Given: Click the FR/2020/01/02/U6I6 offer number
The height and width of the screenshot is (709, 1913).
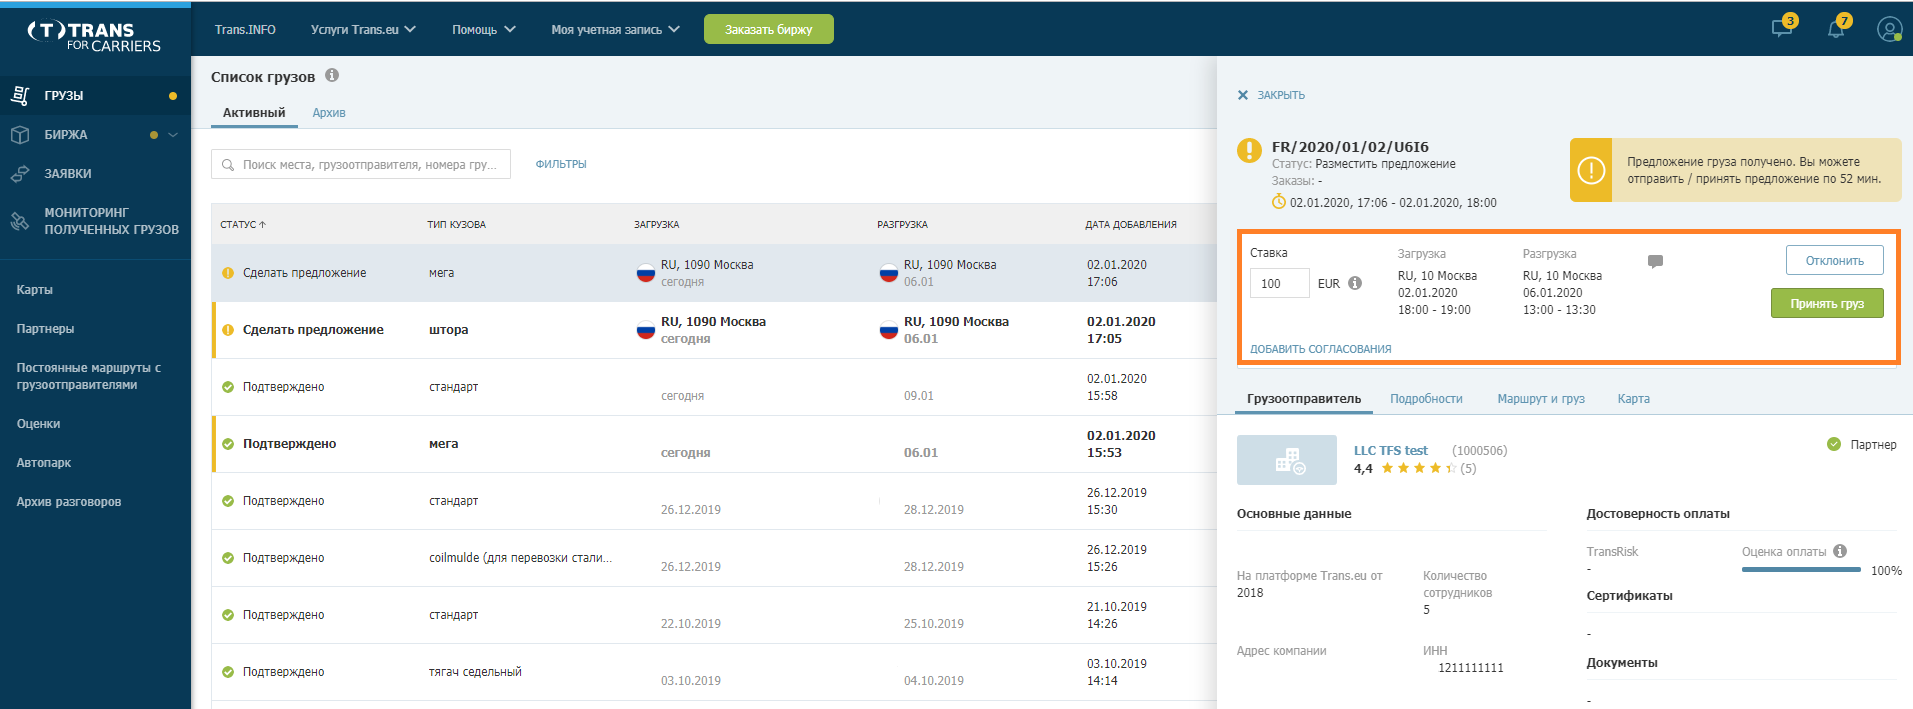Looking at the screenshot, I should point(1350,147).
